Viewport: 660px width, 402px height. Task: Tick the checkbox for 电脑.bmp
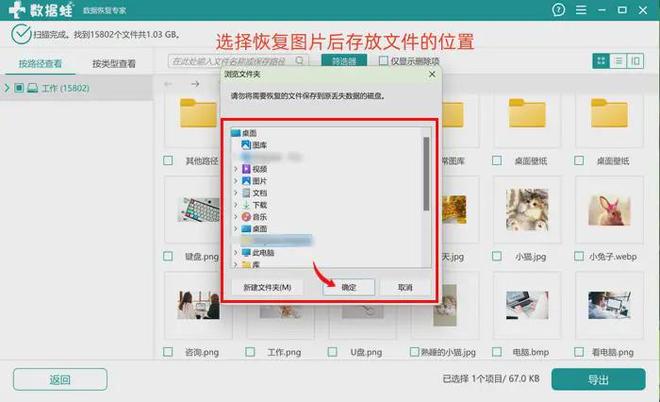[497, 352]
